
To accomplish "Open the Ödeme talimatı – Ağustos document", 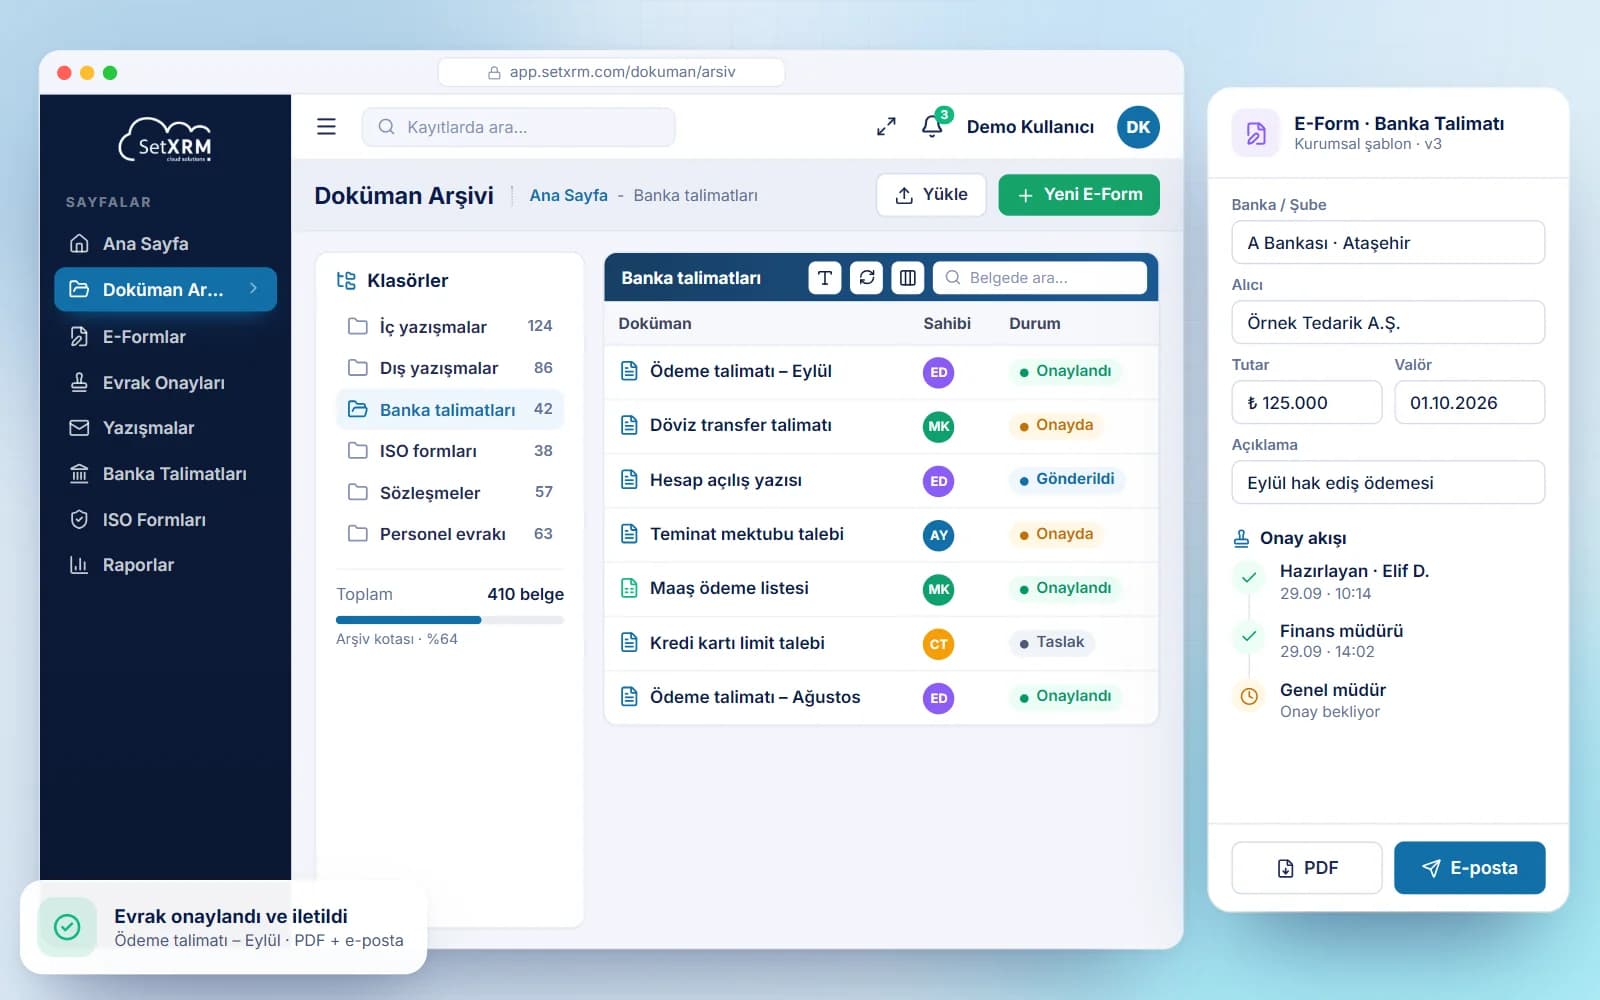I will pos(755,697).
